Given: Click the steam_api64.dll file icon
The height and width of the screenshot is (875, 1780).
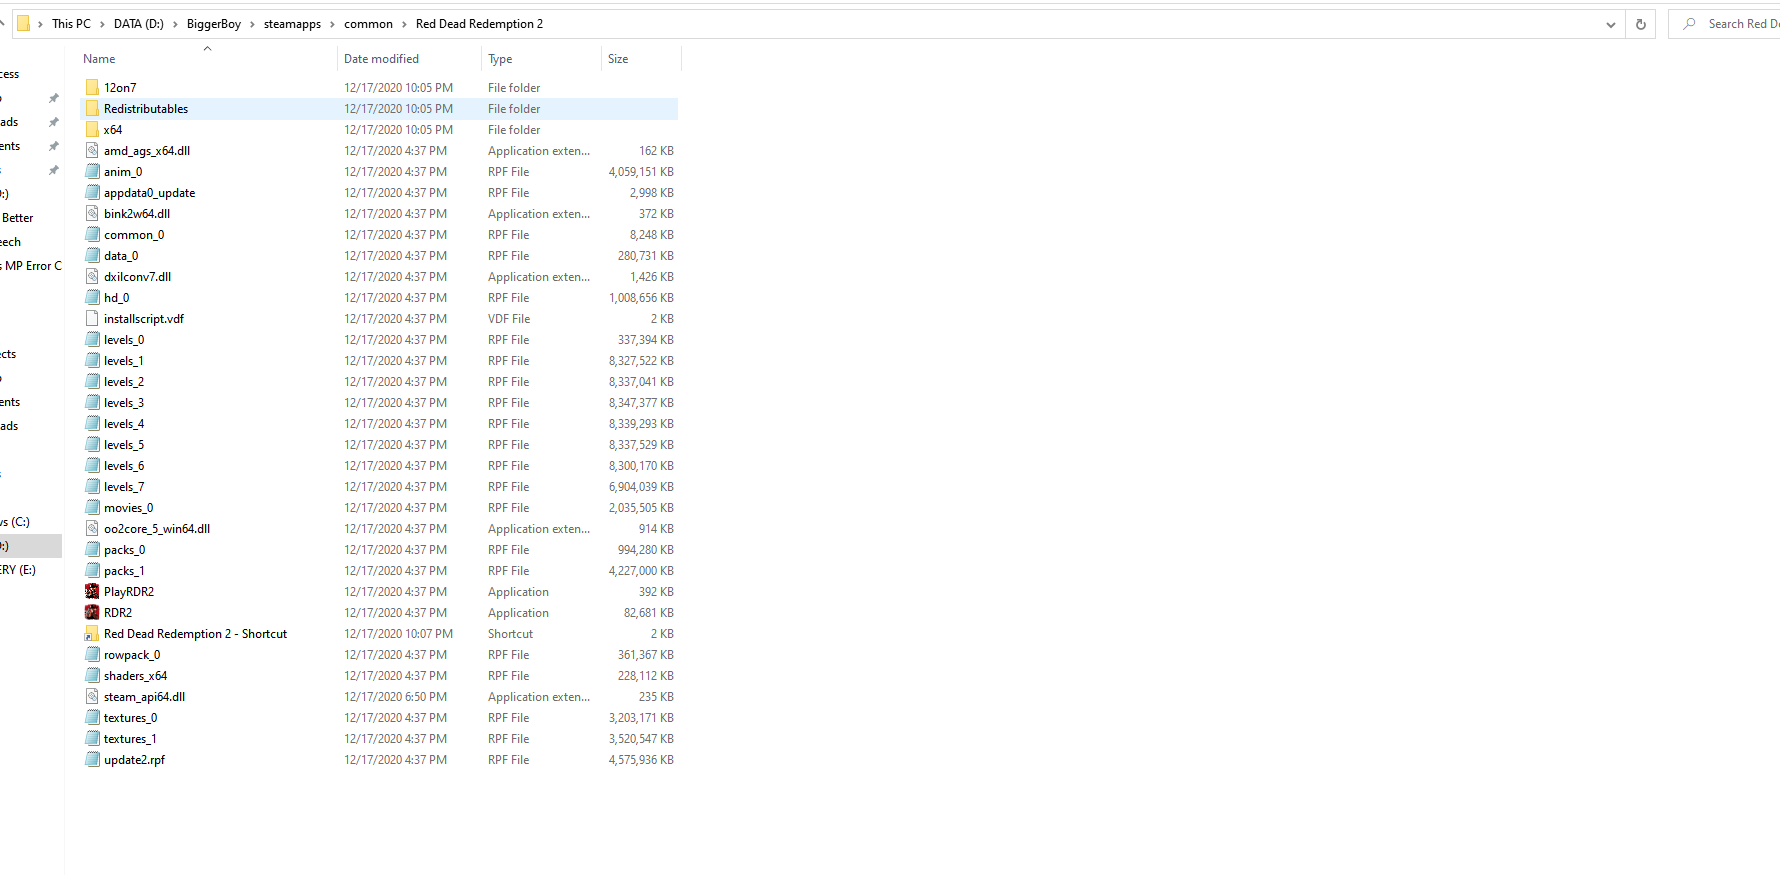Looking at the screenshot, I should tap(92, 696).
